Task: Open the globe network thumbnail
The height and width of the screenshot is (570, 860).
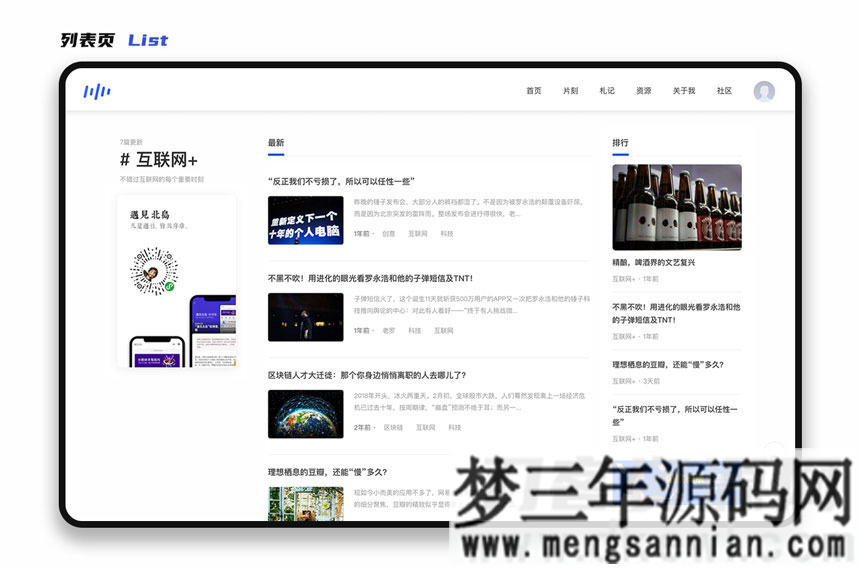Action: coord(305,414)
